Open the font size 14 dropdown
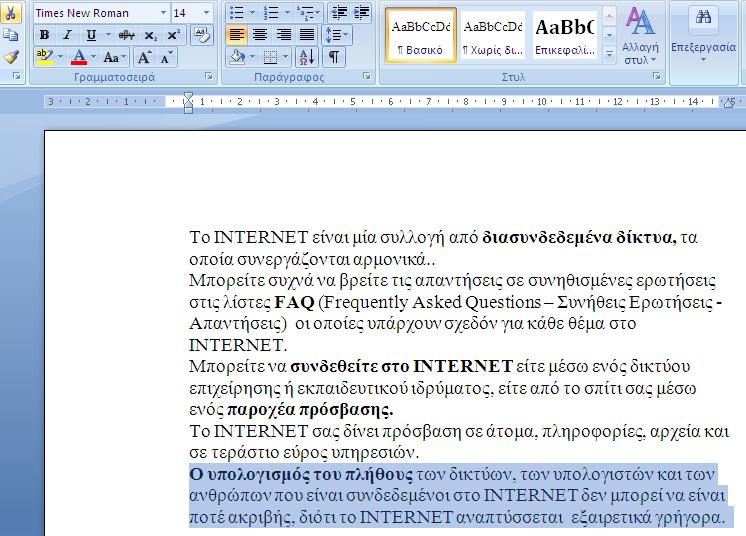The height and width of the screenshot is (536, 746). coord(206,13)
